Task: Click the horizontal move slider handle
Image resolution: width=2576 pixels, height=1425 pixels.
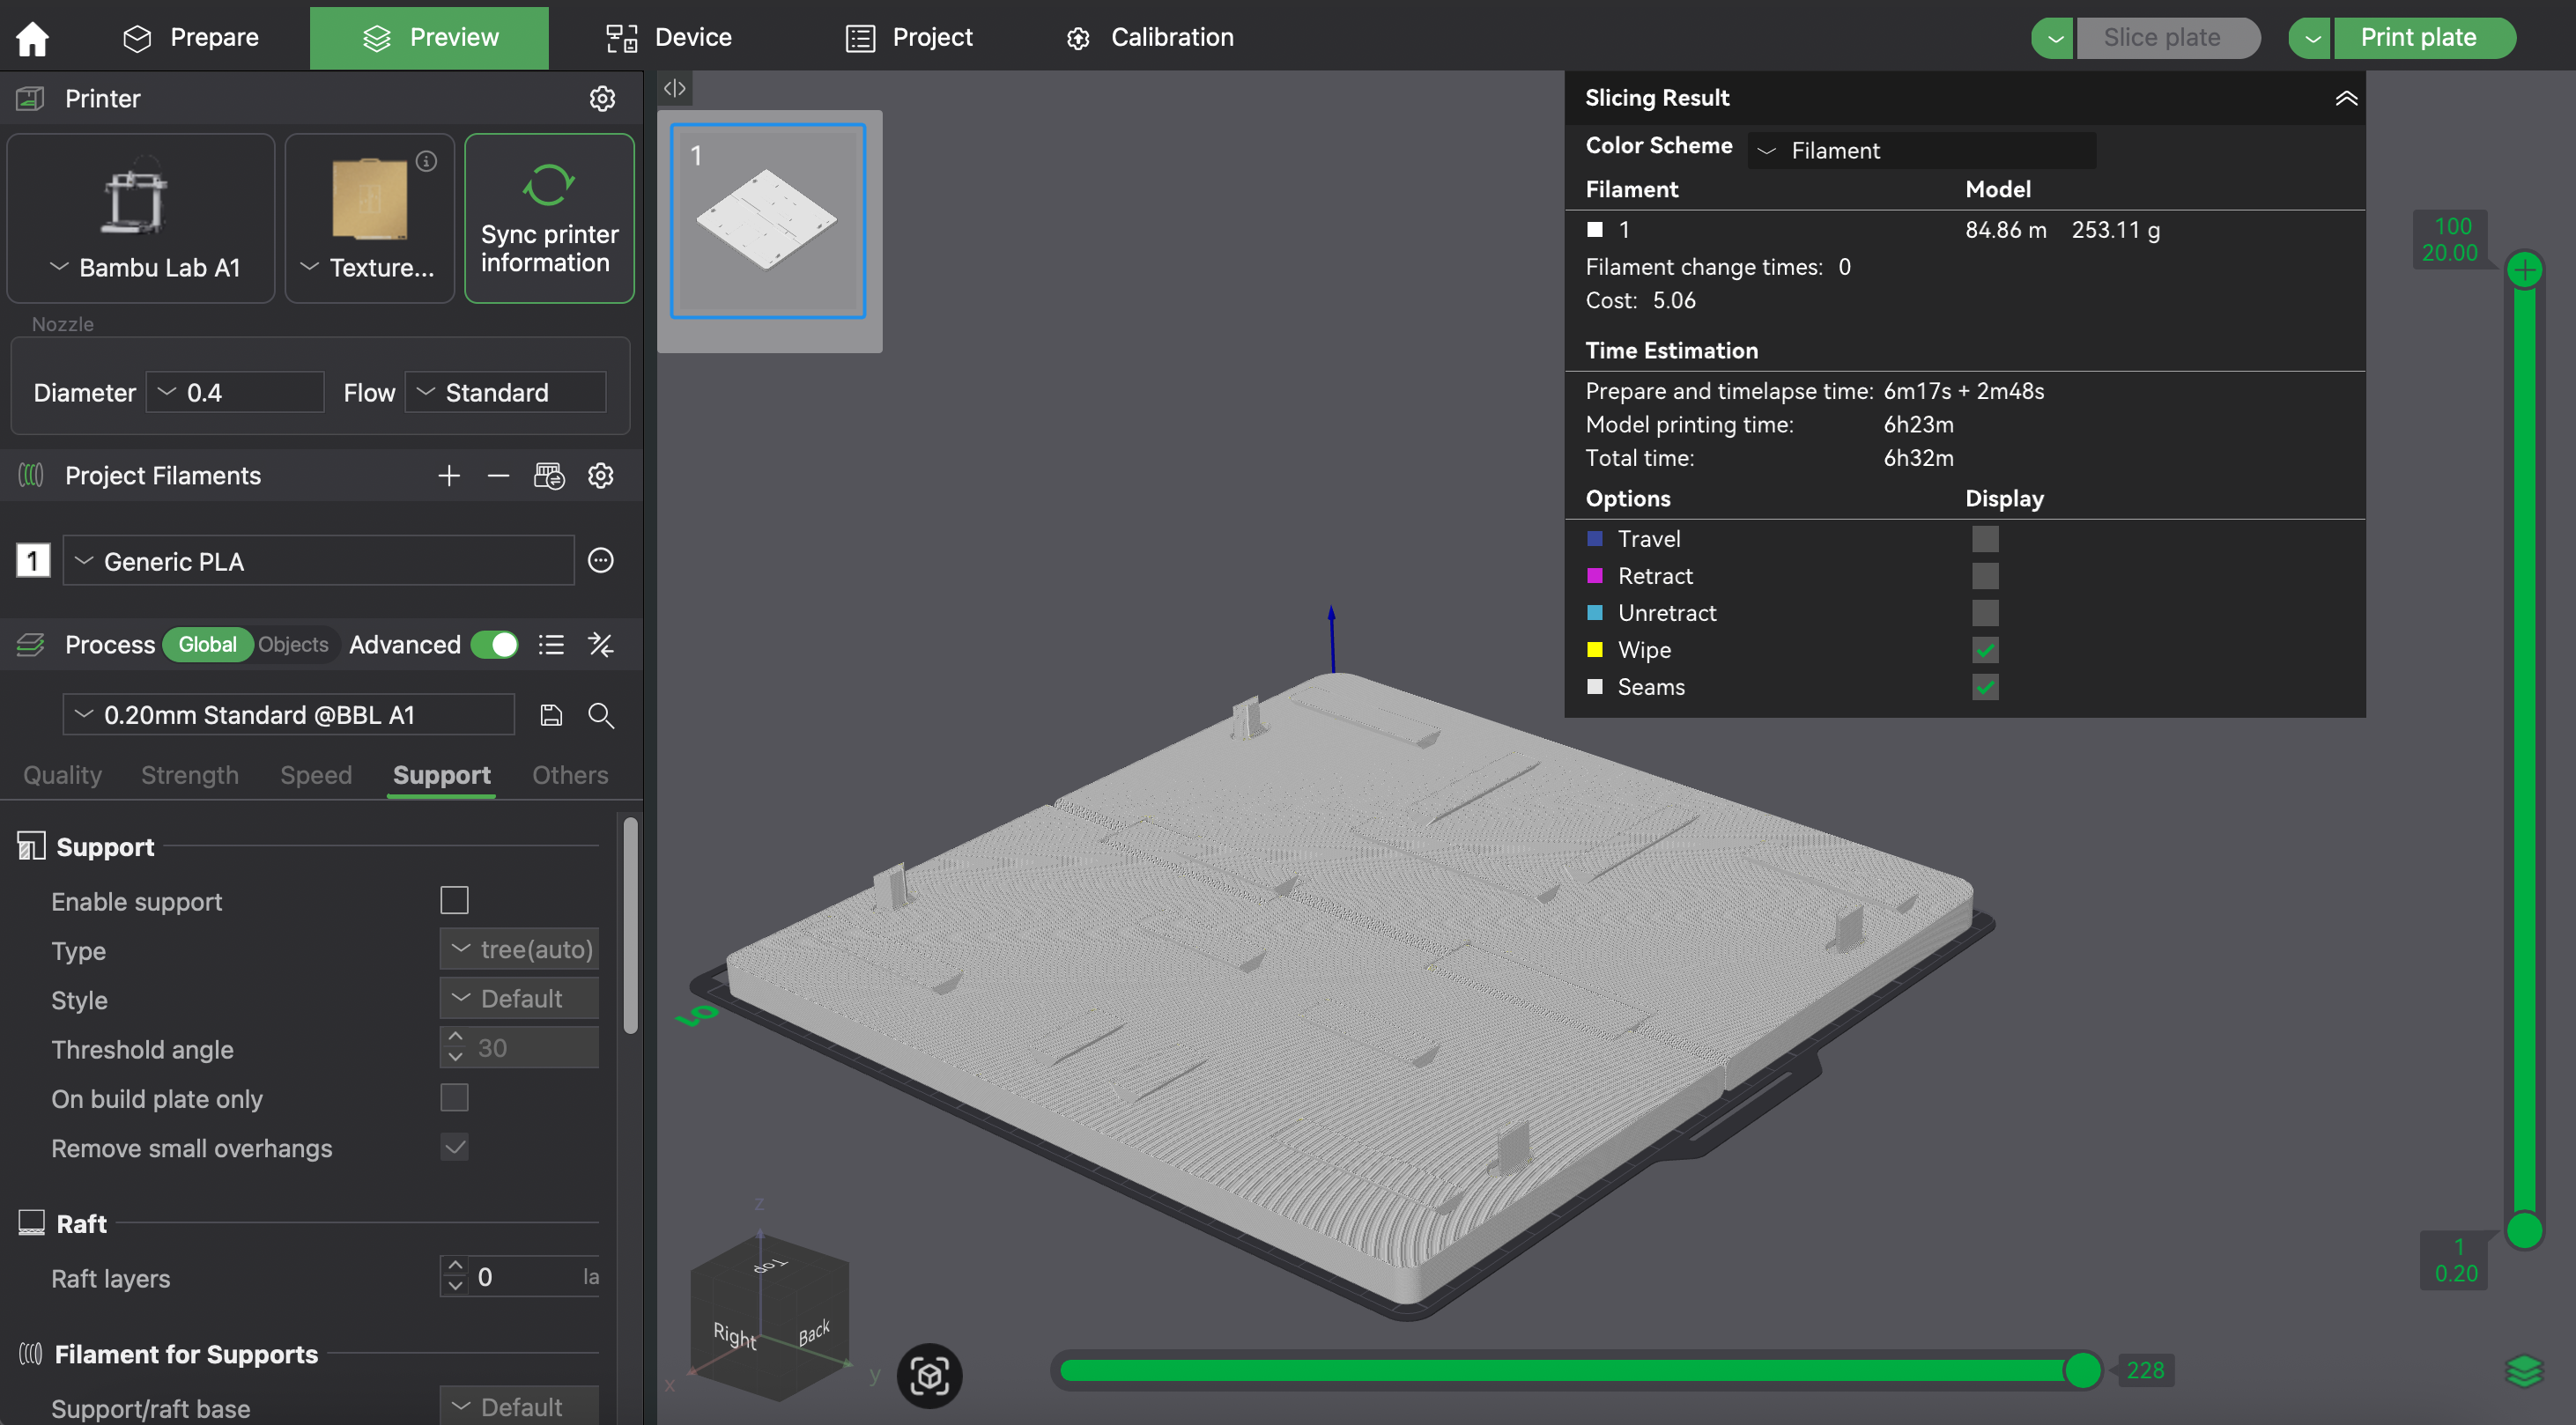Action: point(2083,1371)
